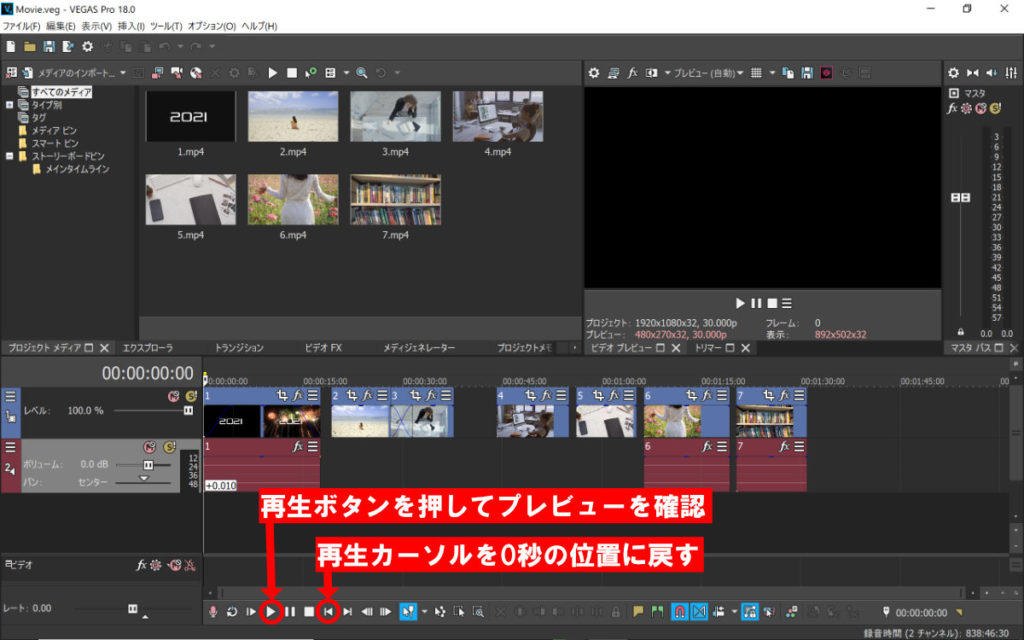Click the Record microphone icon in transport
This screenshot has width=1024, height=640.
pos(213,611)
